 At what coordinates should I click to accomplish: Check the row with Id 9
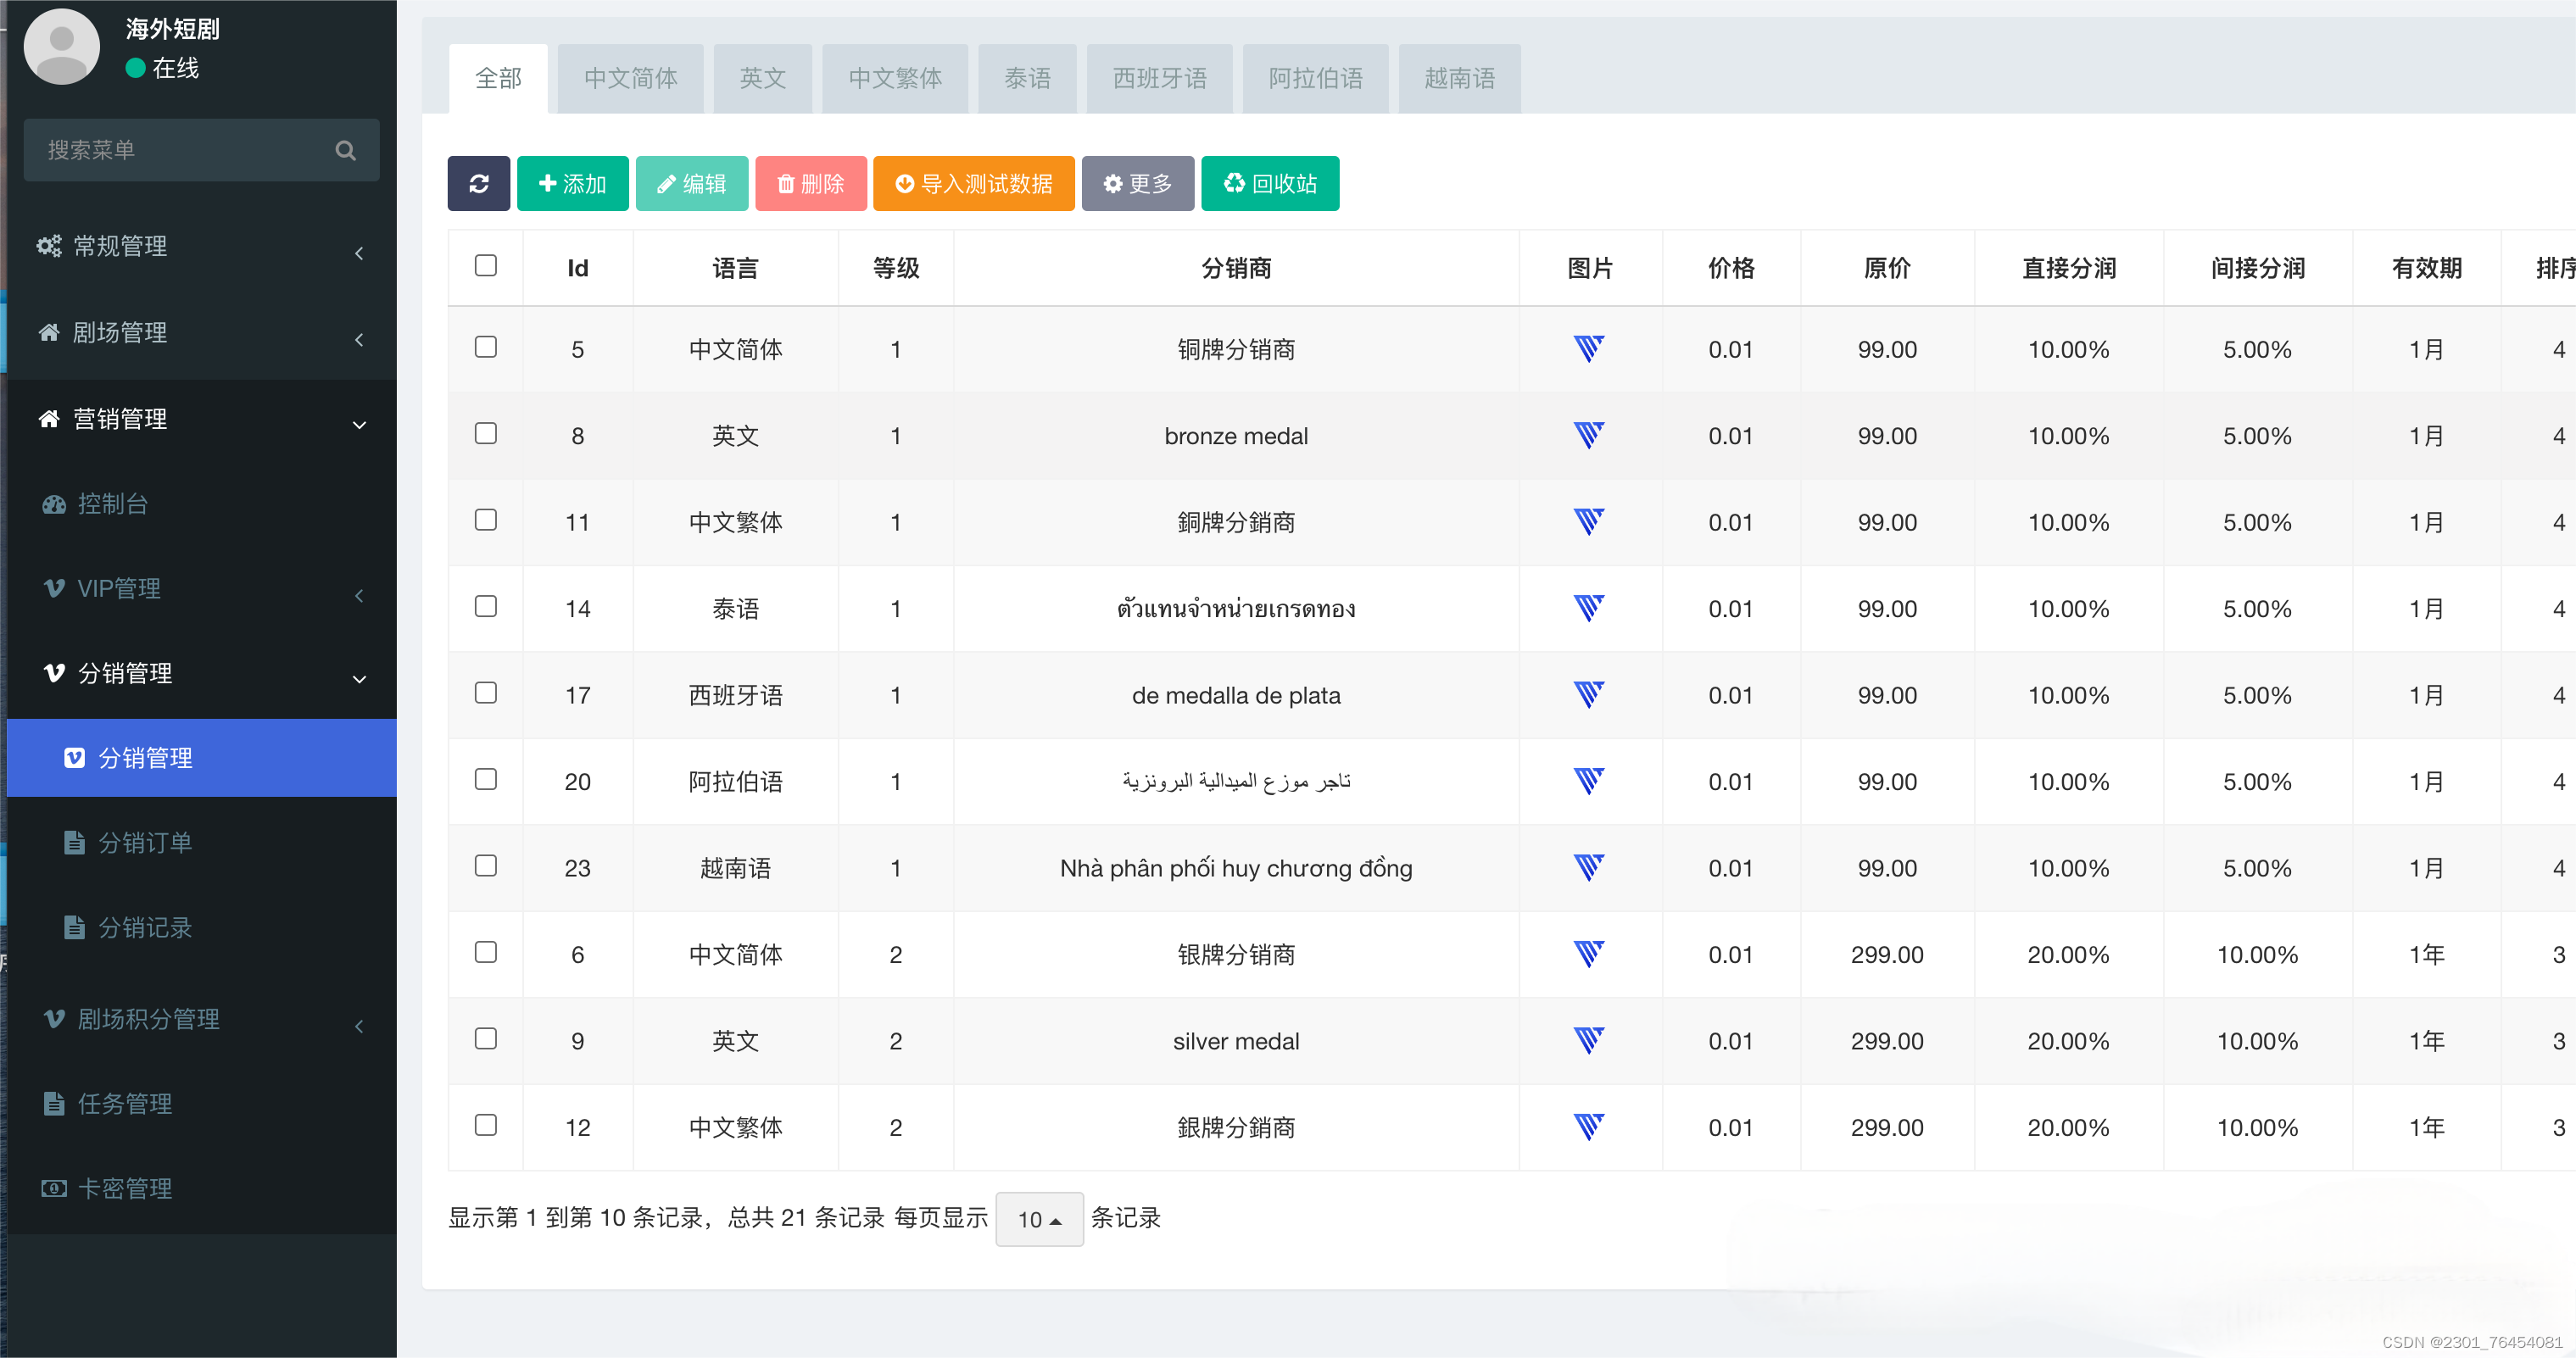click(486, 1039)
